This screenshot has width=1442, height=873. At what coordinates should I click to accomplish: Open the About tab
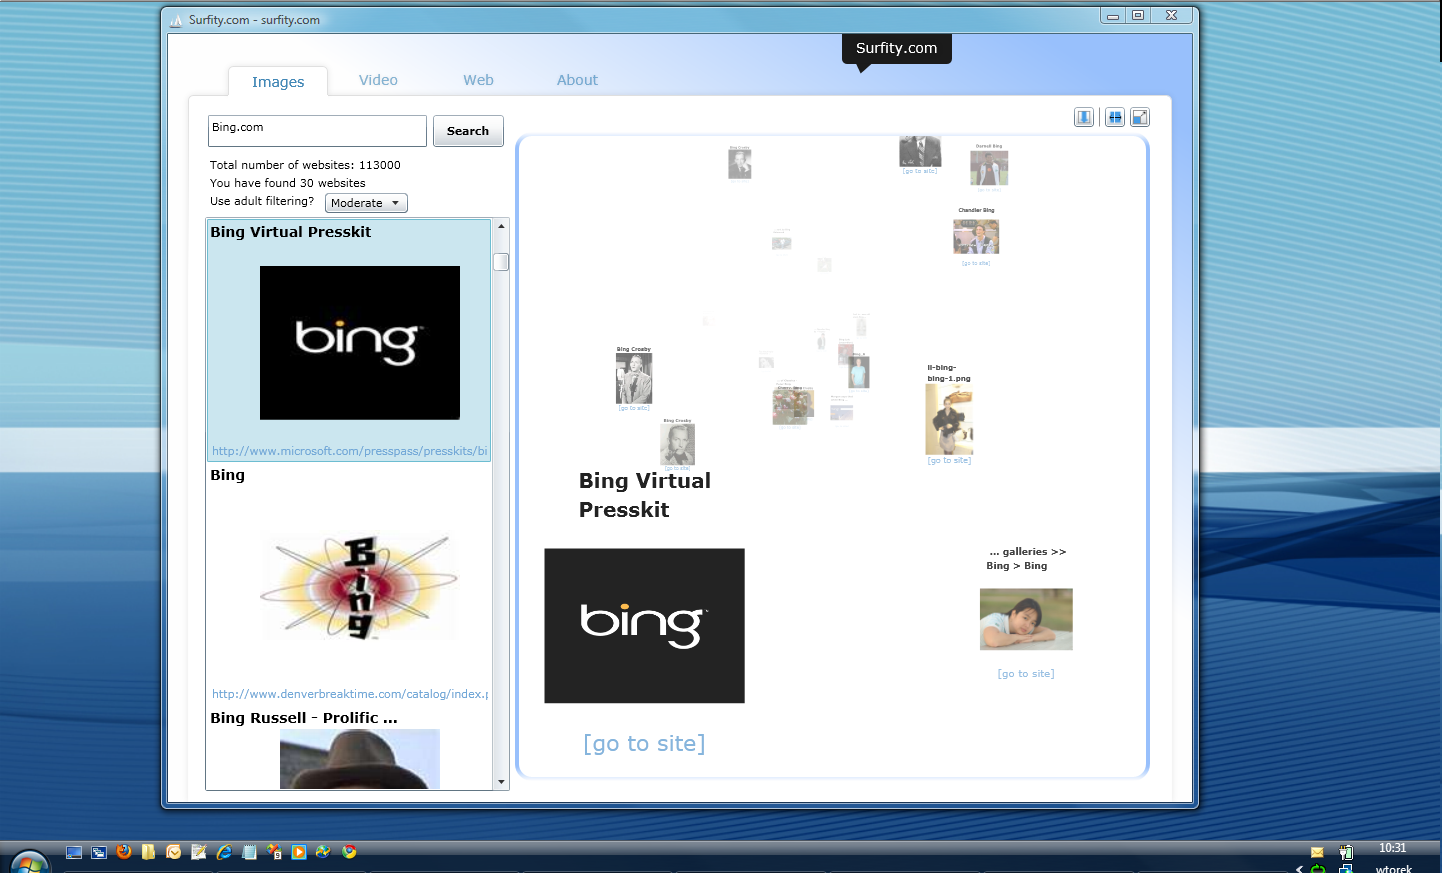pos(577,80)
